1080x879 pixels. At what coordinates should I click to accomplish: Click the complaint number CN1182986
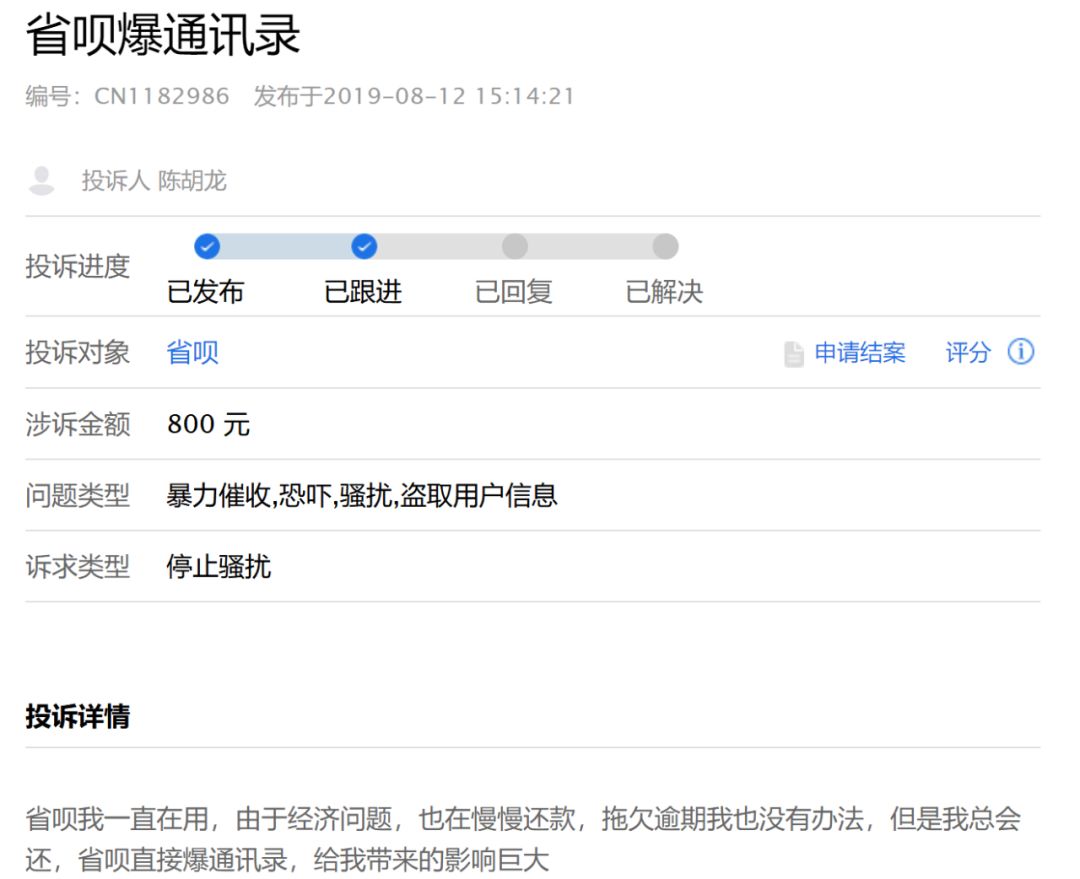[x=162, y=97]
